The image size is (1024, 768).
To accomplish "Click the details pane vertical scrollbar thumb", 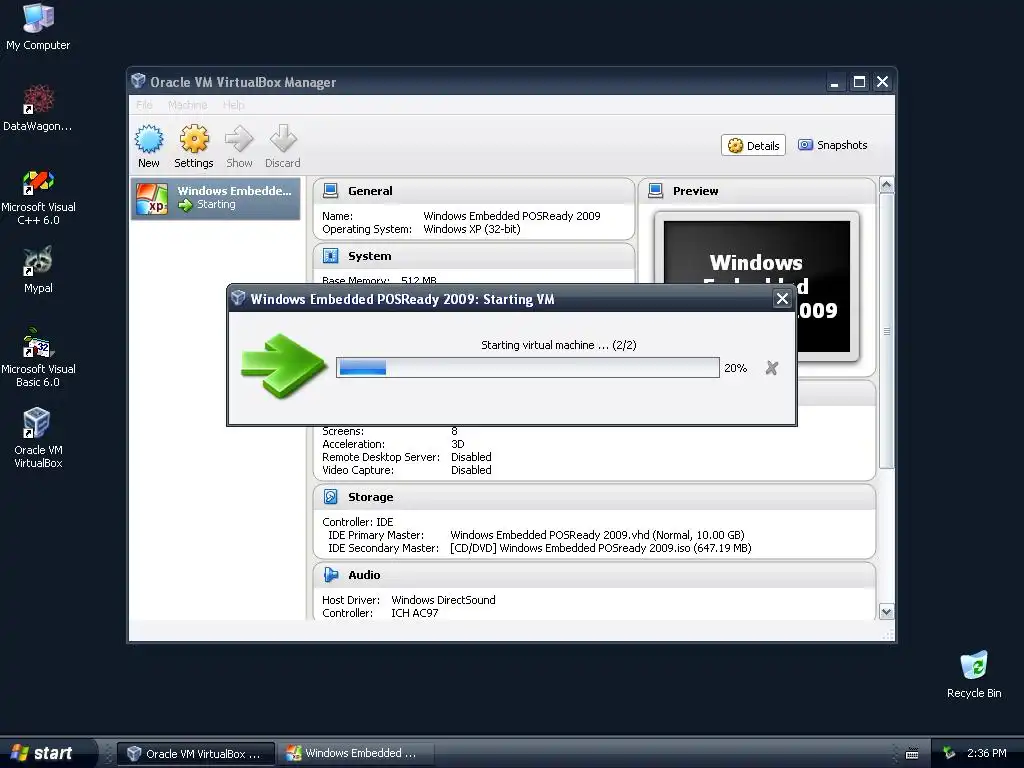I will 886,331.
